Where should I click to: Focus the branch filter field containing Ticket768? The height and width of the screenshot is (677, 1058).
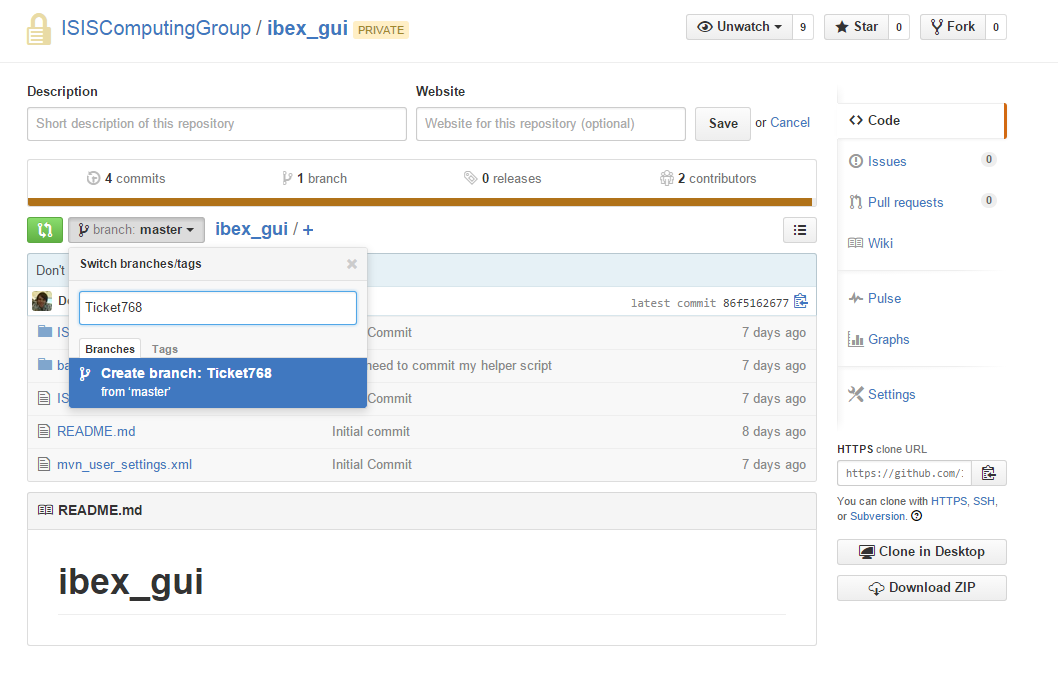click(x=218, y=308)
